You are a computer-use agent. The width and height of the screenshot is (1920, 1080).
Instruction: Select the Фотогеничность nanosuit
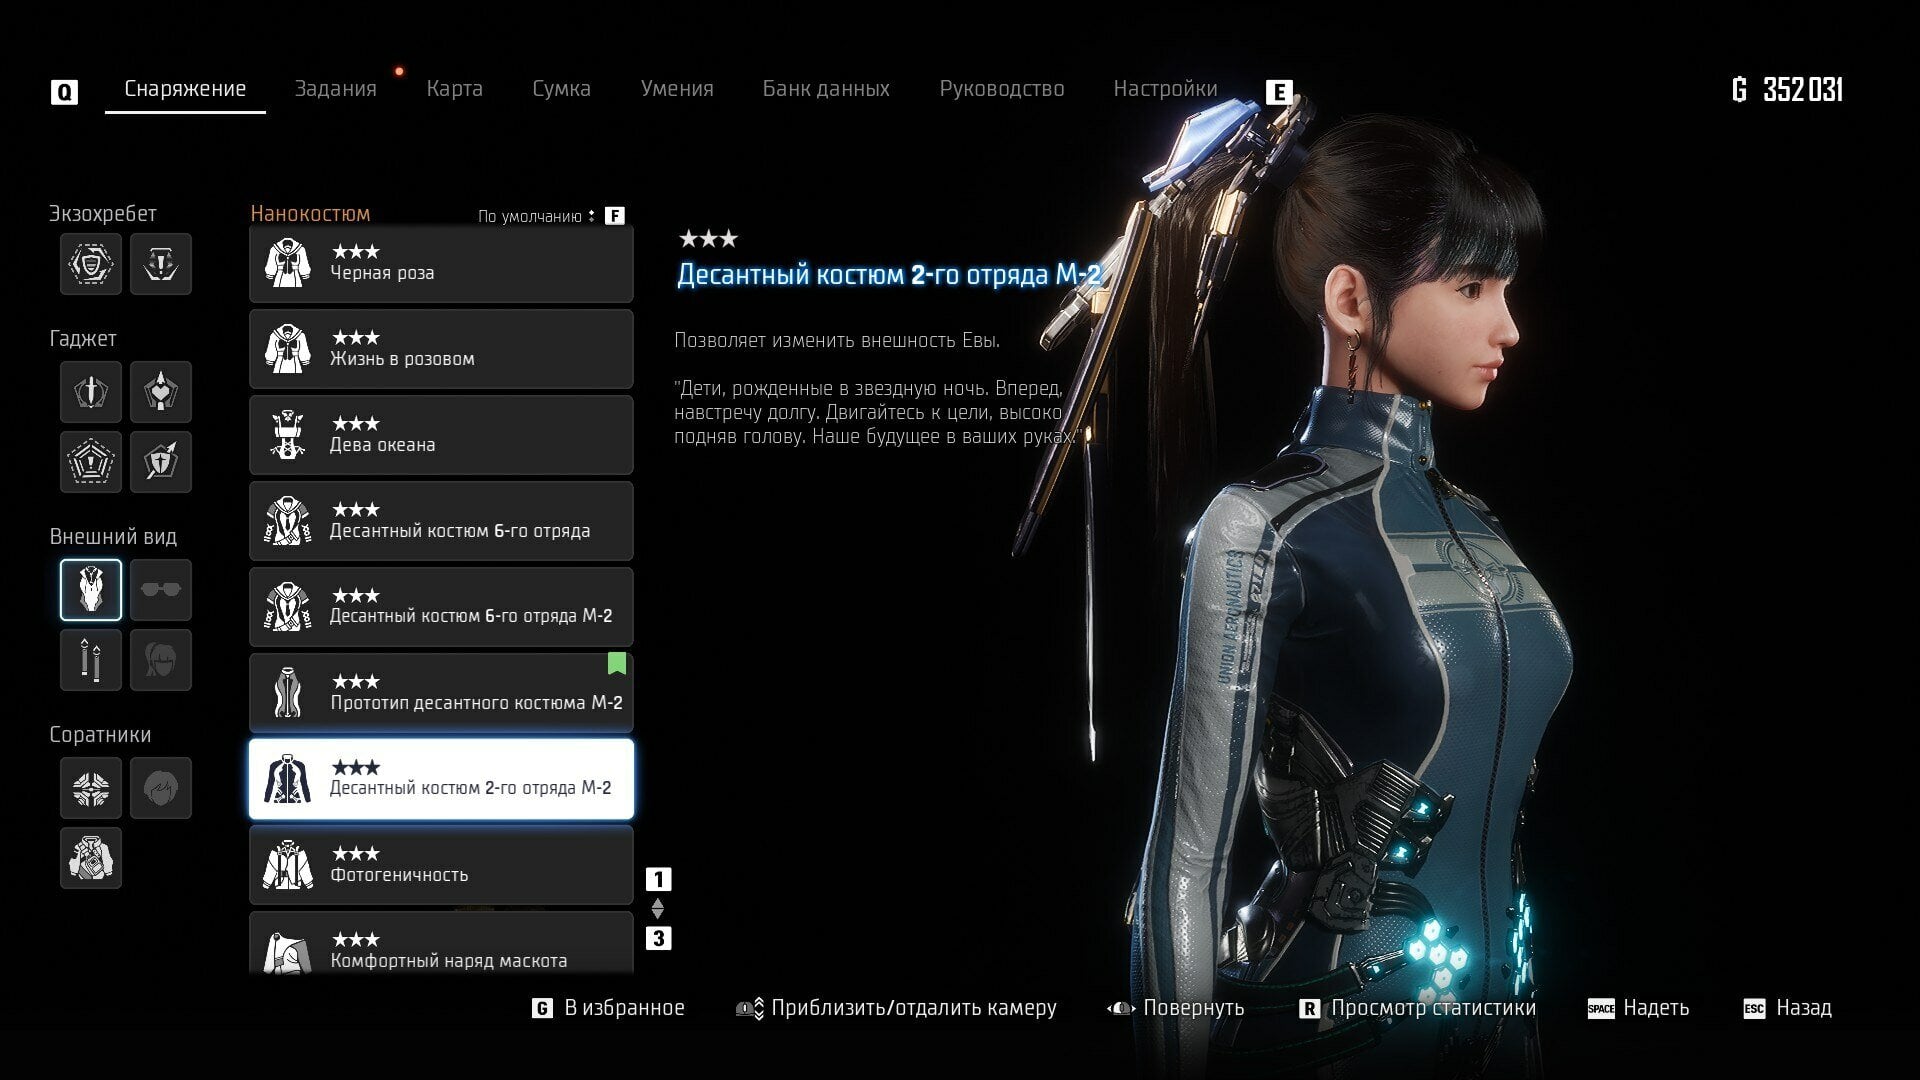(x=441, y=865)
